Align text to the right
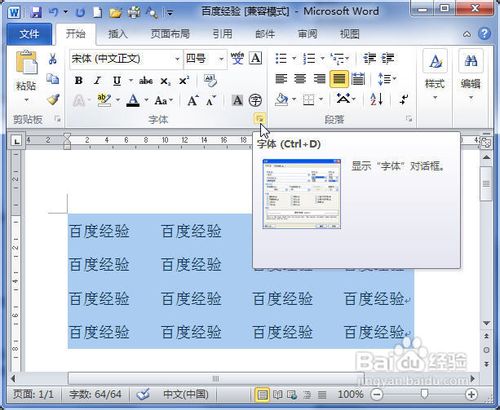500x410 pixels. click(319, 79)
